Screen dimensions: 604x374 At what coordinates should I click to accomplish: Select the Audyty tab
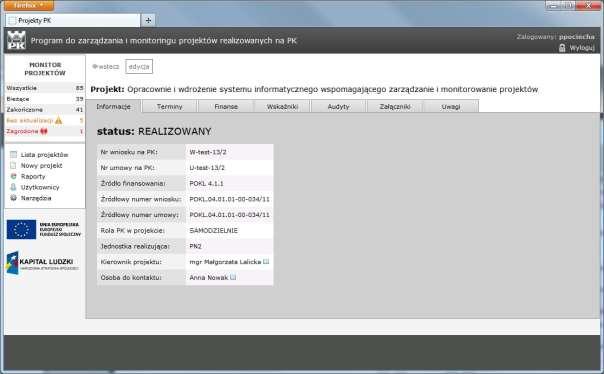339,106
